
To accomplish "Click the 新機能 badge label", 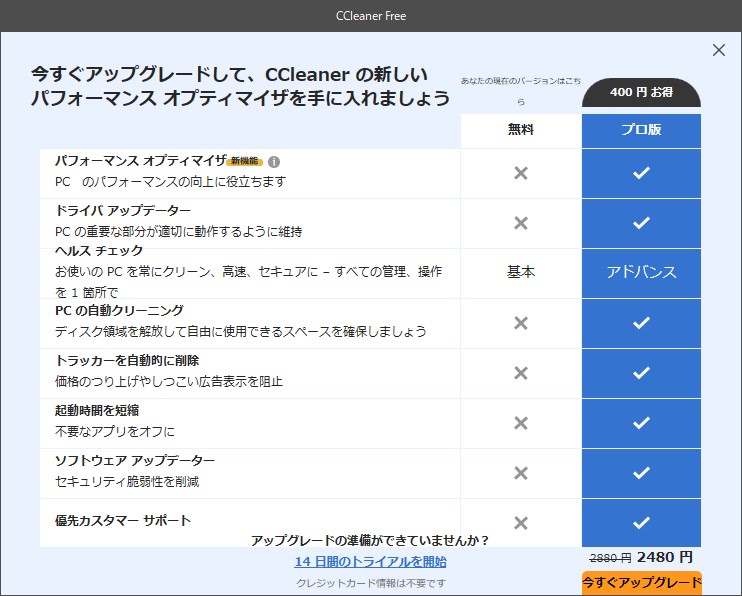I will (x=245, y=161).
